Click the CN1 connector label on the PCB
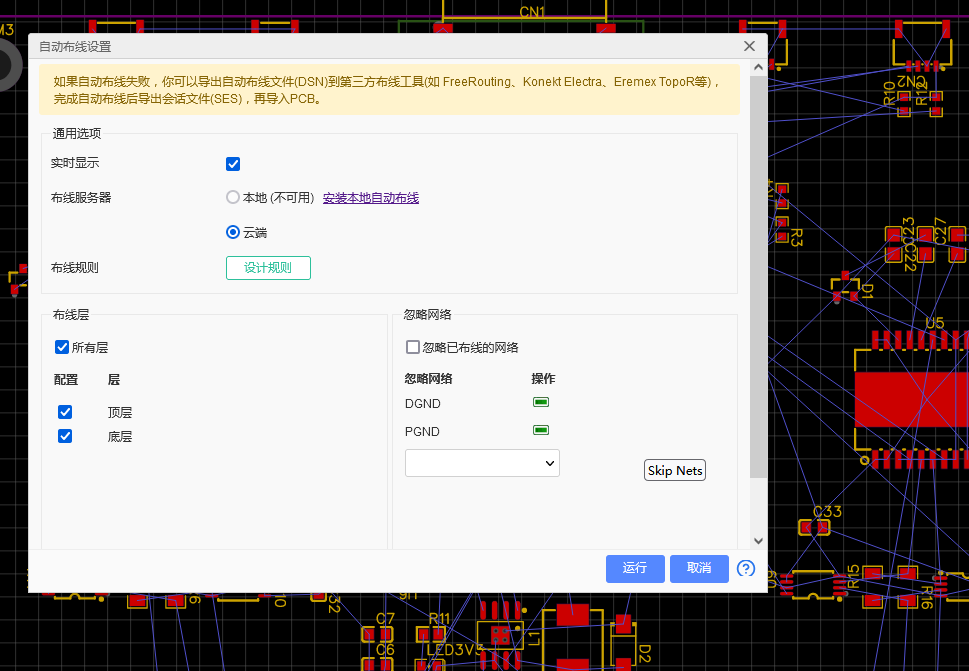 (x=532, y=12)
